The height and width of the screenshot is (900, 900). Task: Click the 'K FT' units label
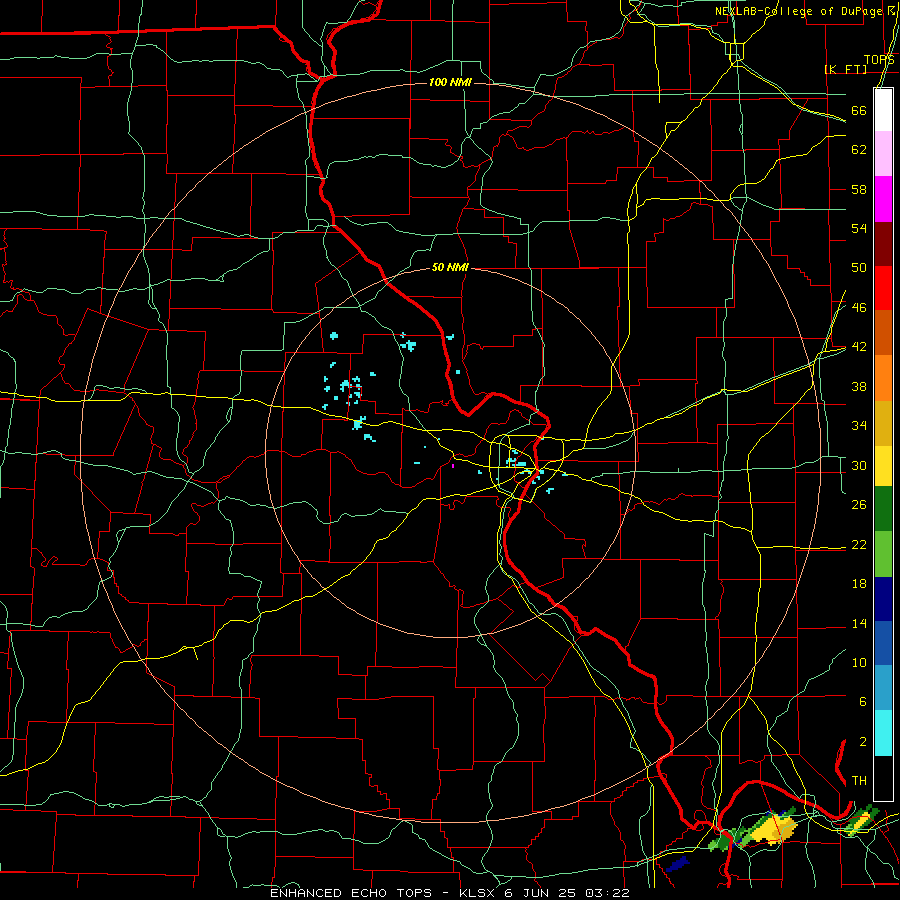click(x=845, y=69)
